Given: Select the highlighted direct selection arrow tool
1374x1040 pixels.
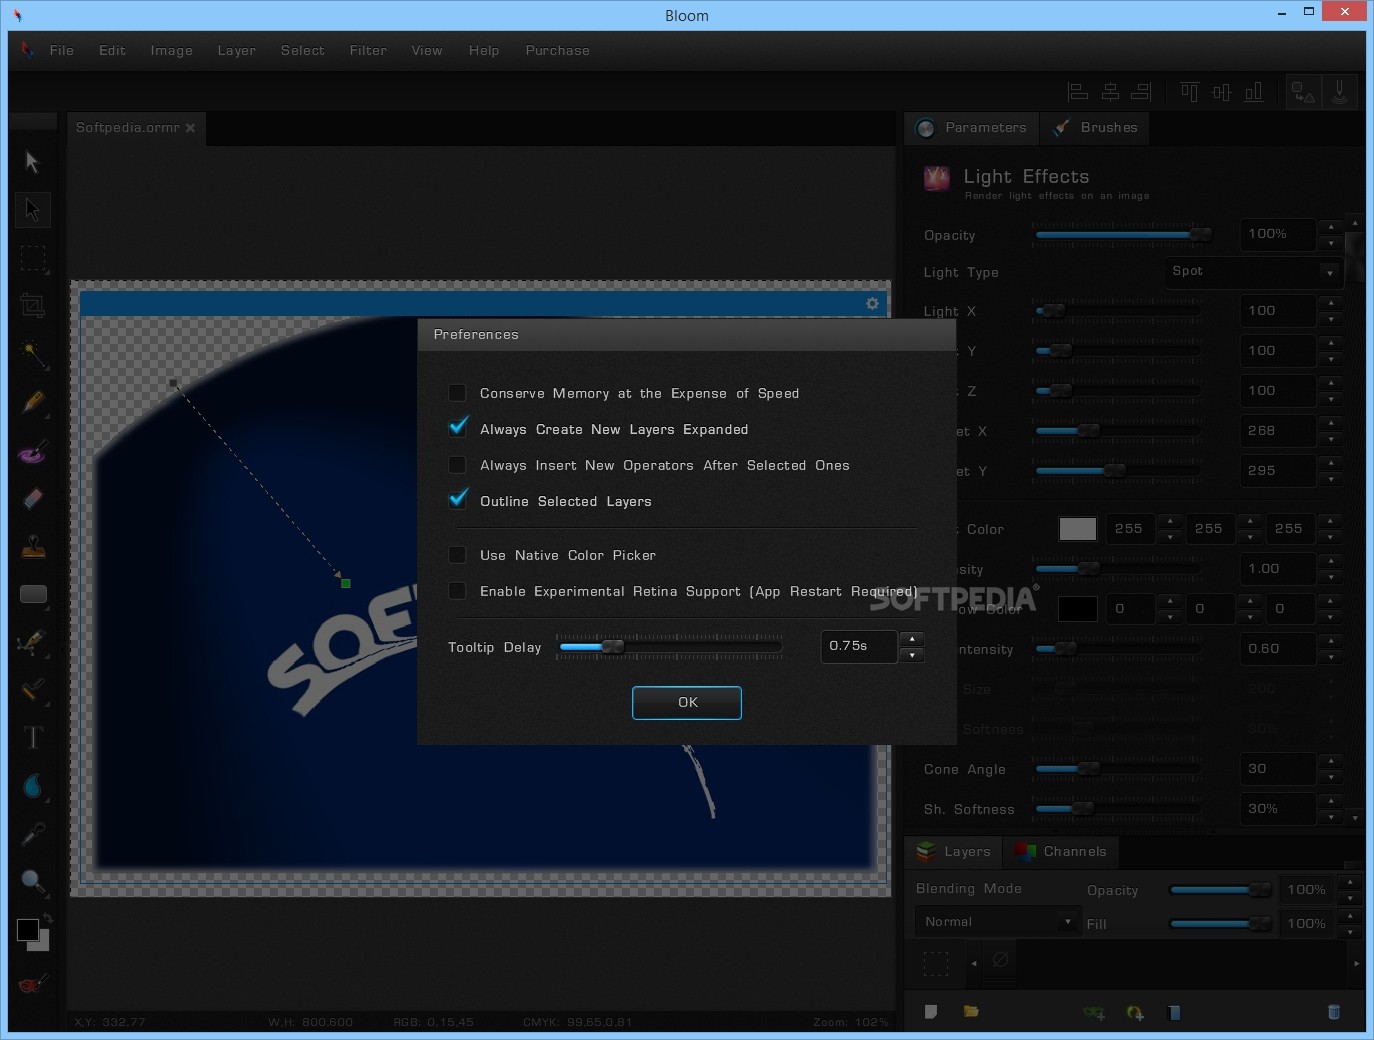Looking at the screenshot, I should 32,210.
